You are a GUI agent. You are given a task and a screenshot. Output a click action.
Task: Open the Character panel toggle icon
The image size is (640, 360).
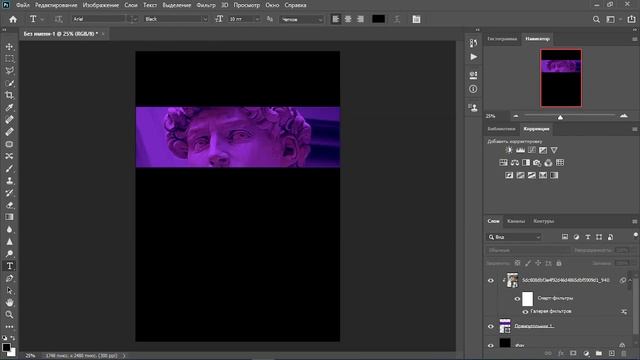(416, 19)
